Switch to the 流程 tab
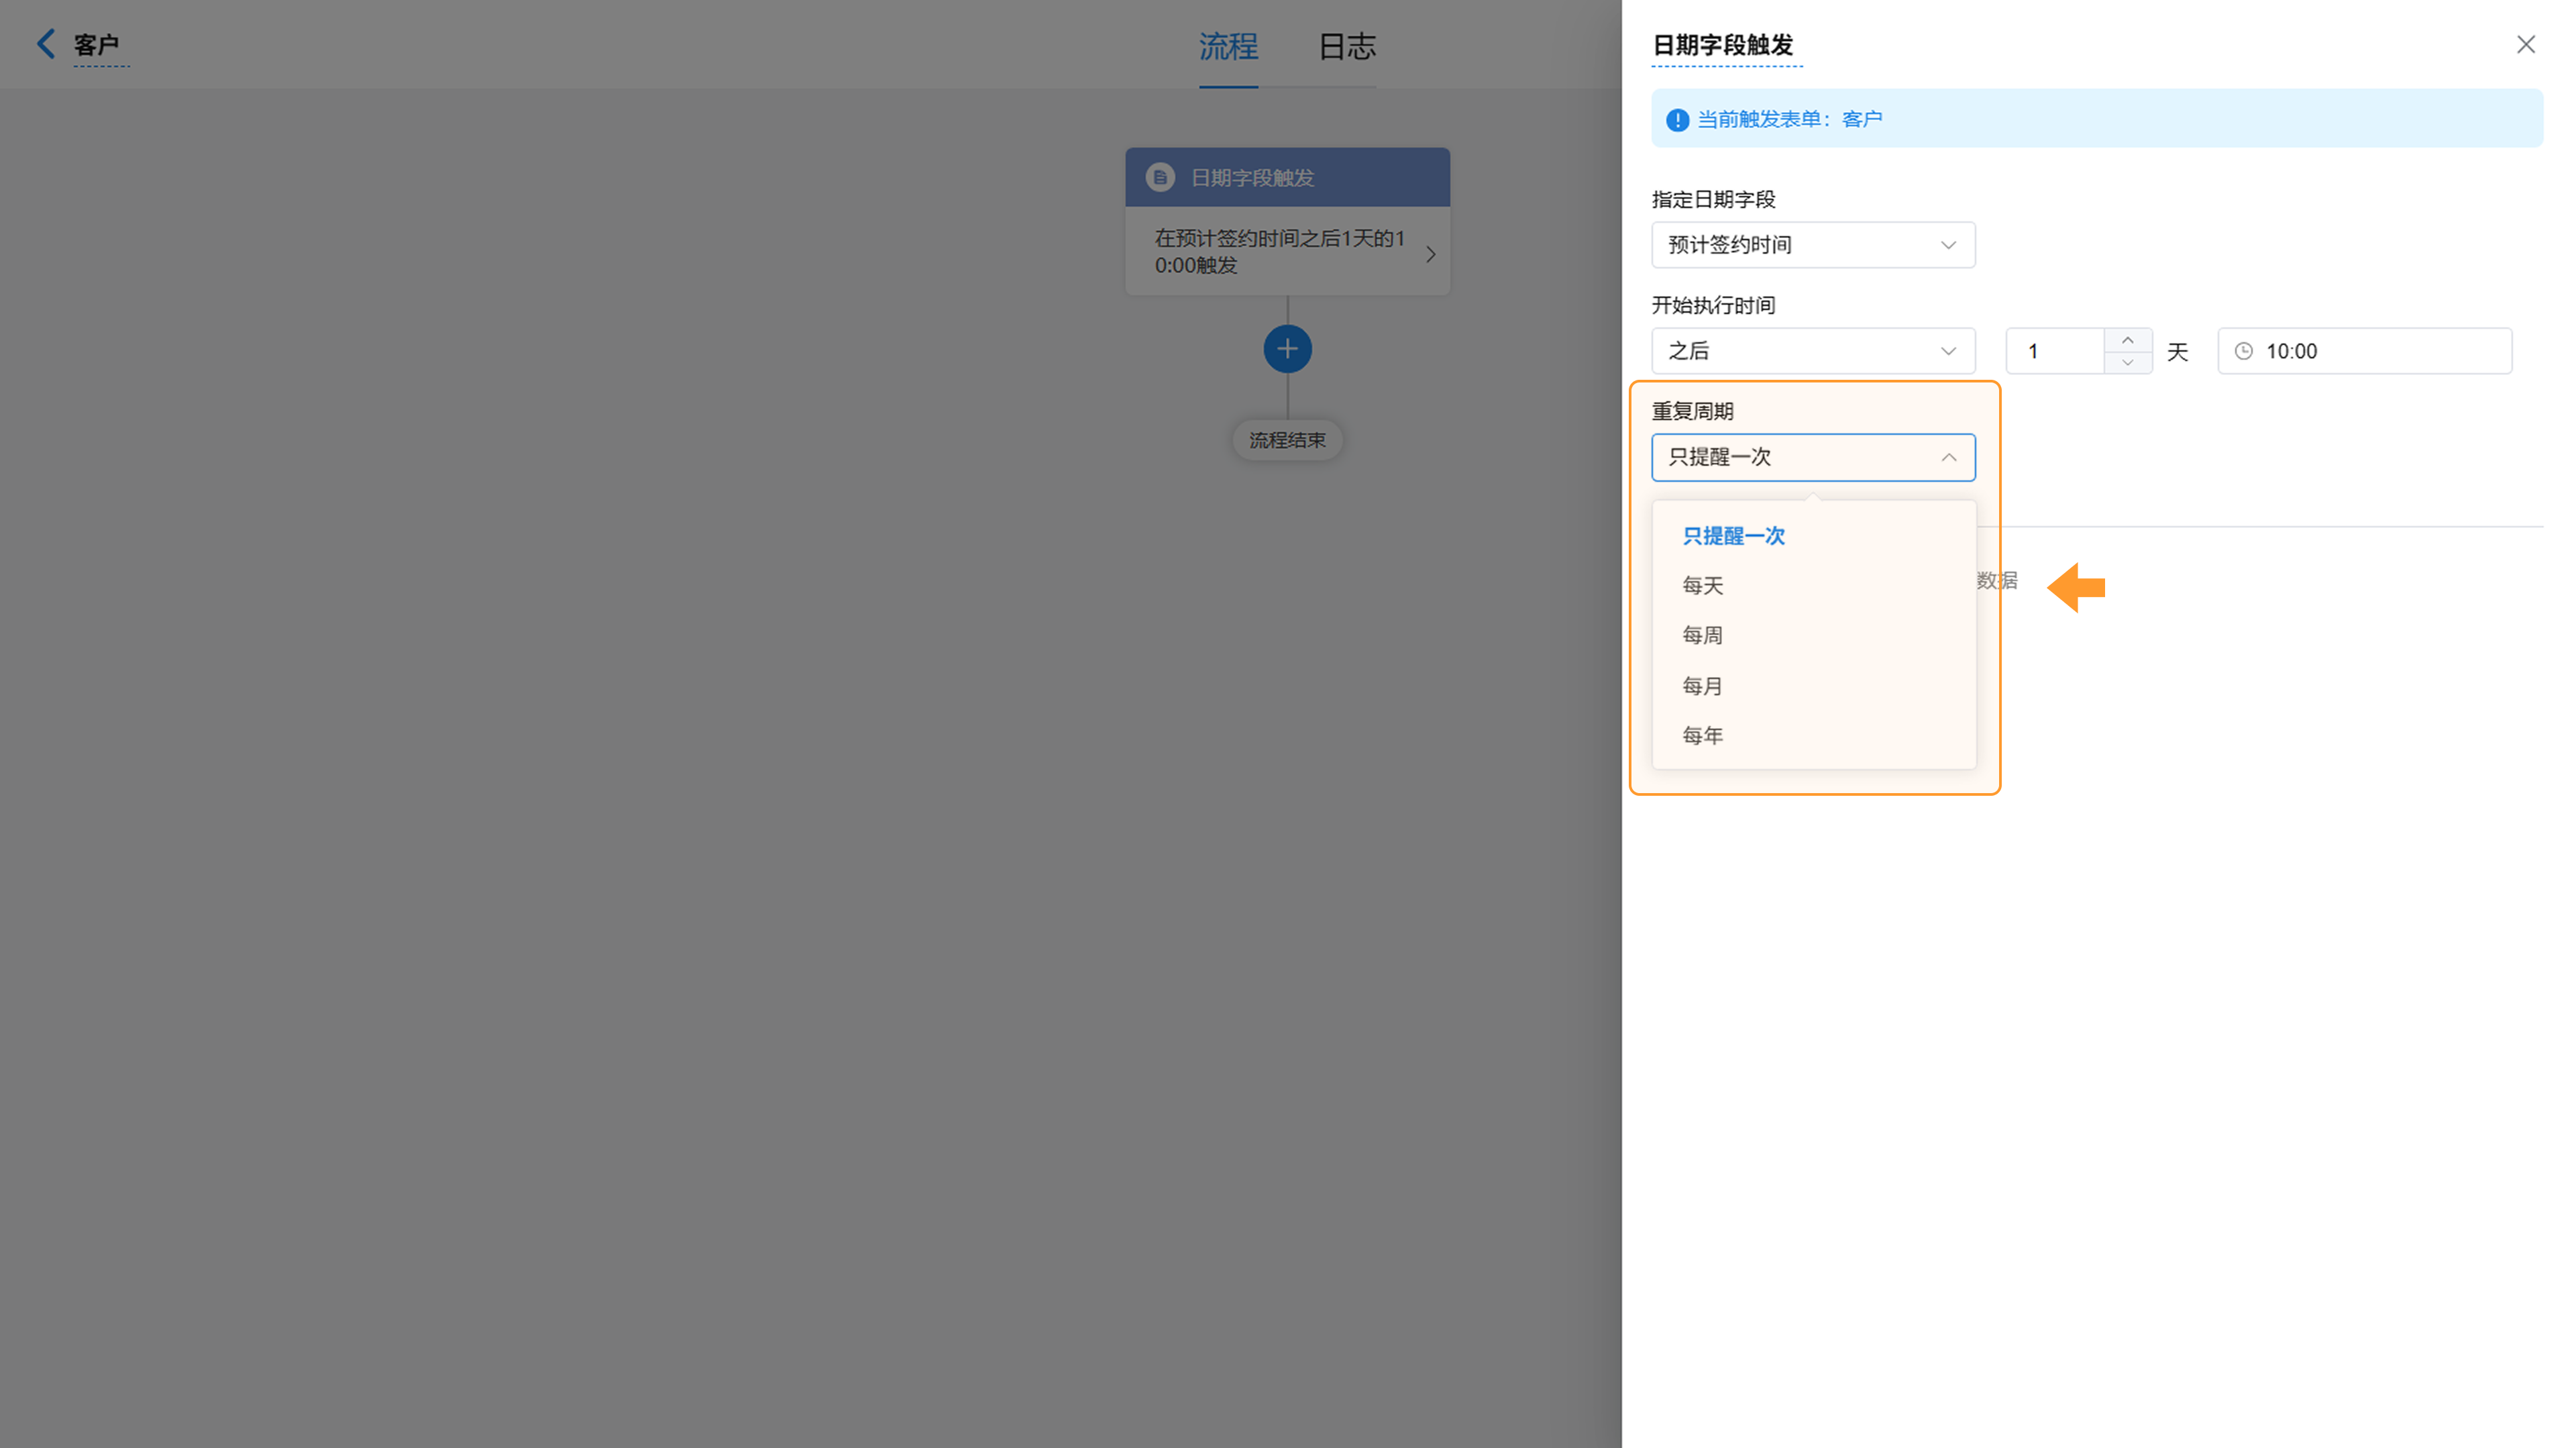Viewport: 2576px width, 1448px height. [x=1228, y=46]
